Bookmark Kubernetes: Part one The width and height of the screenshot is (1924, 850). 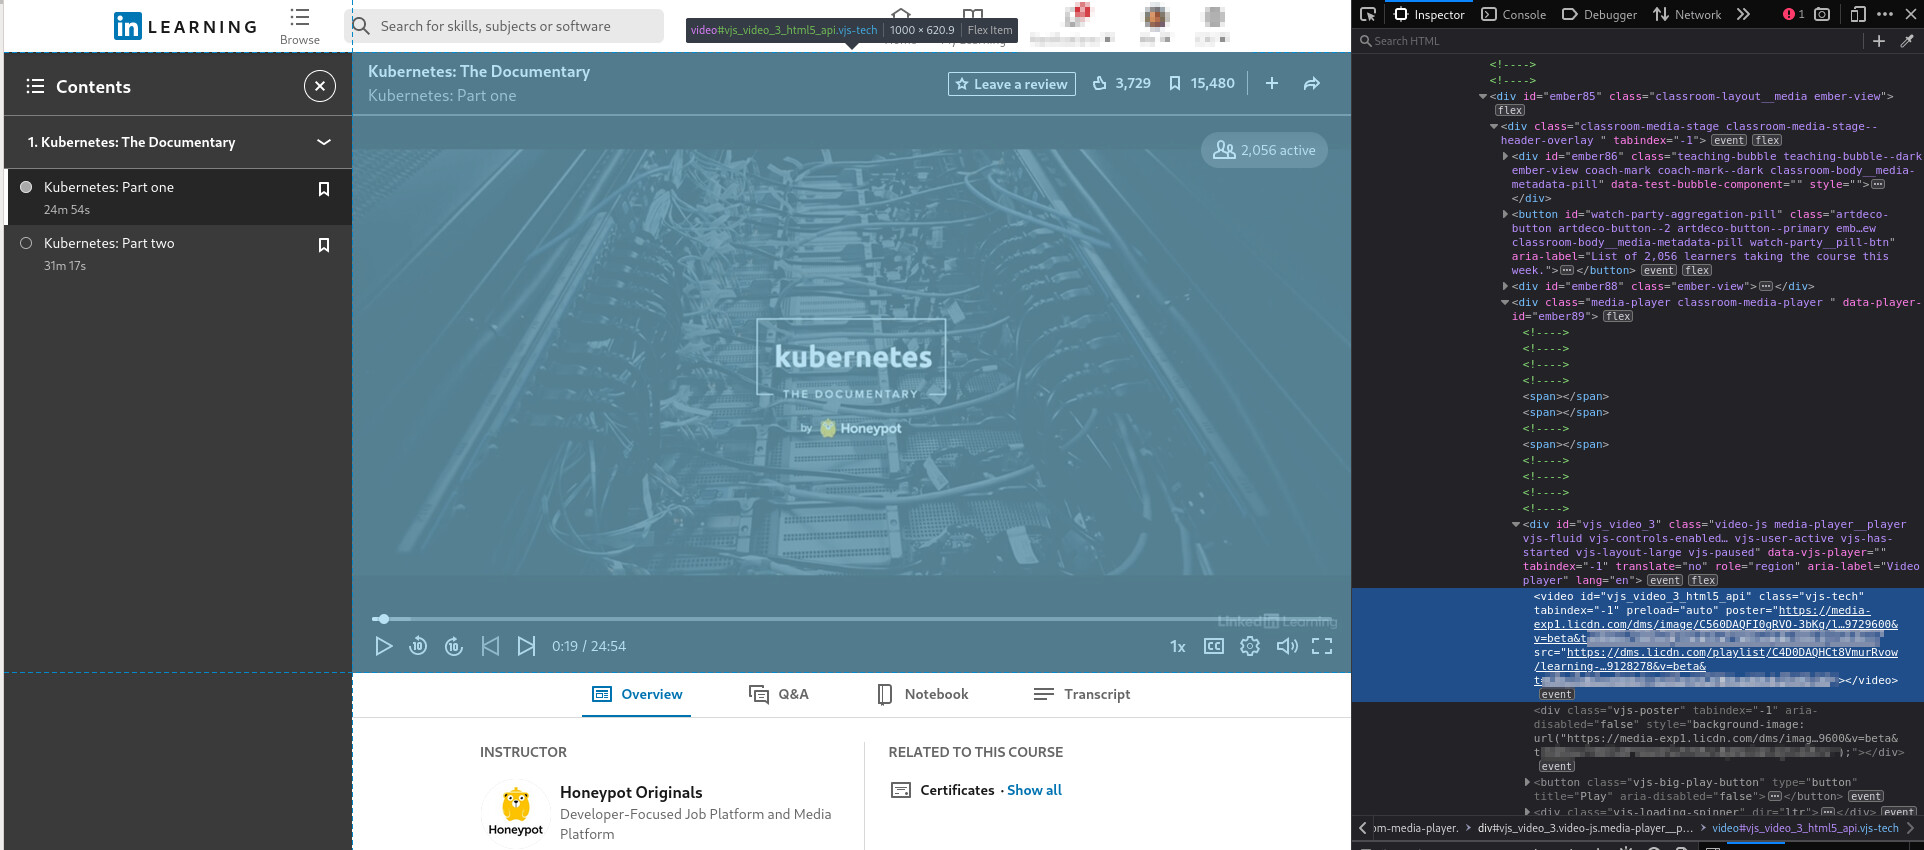tap(324, 189)
